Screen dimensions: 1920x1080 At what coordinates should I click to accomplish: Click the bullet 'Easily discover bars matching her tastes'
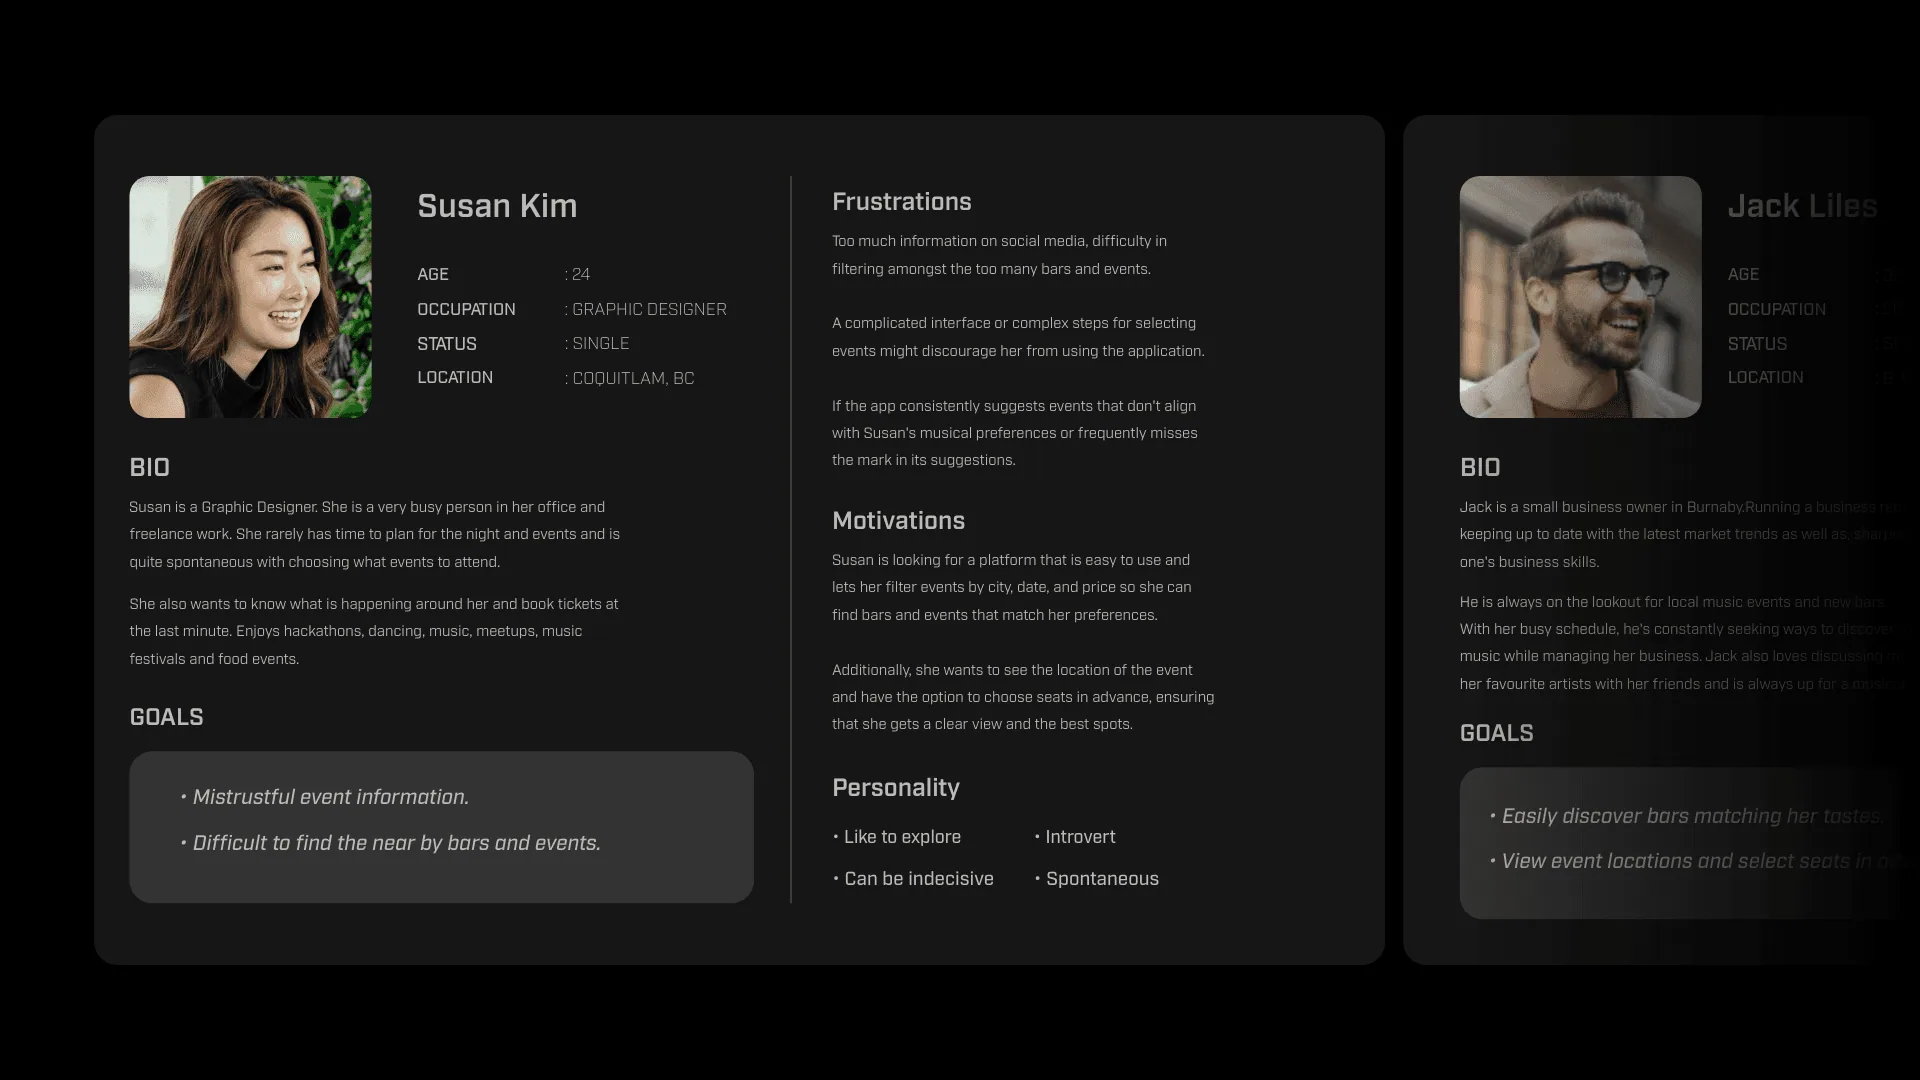(1687, 816)
